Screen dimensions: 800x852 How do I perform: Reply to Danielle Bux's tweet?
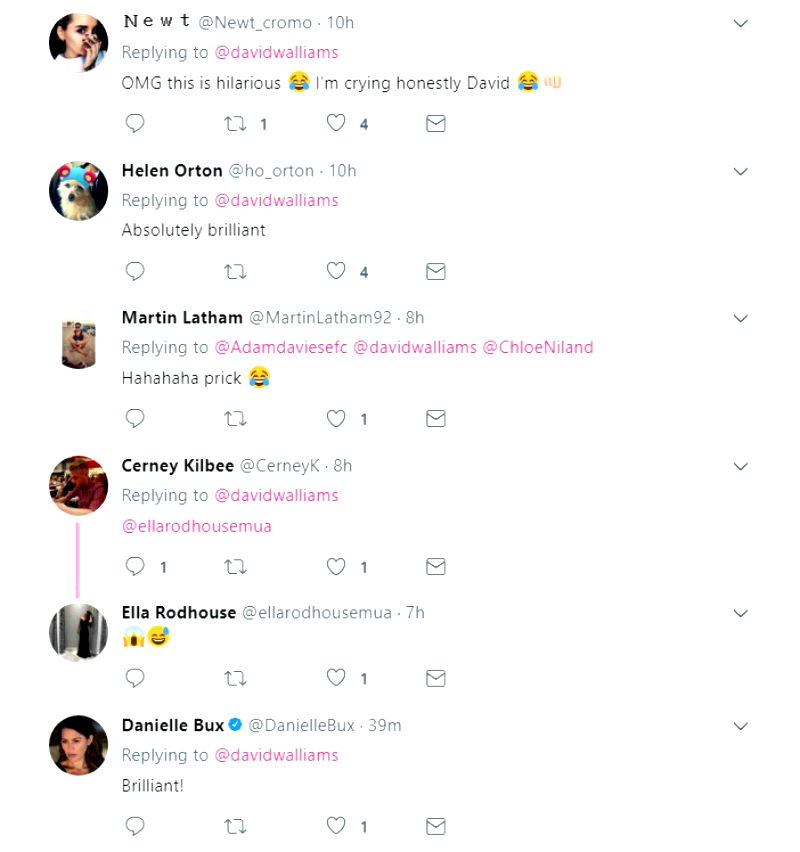point(135,827)
